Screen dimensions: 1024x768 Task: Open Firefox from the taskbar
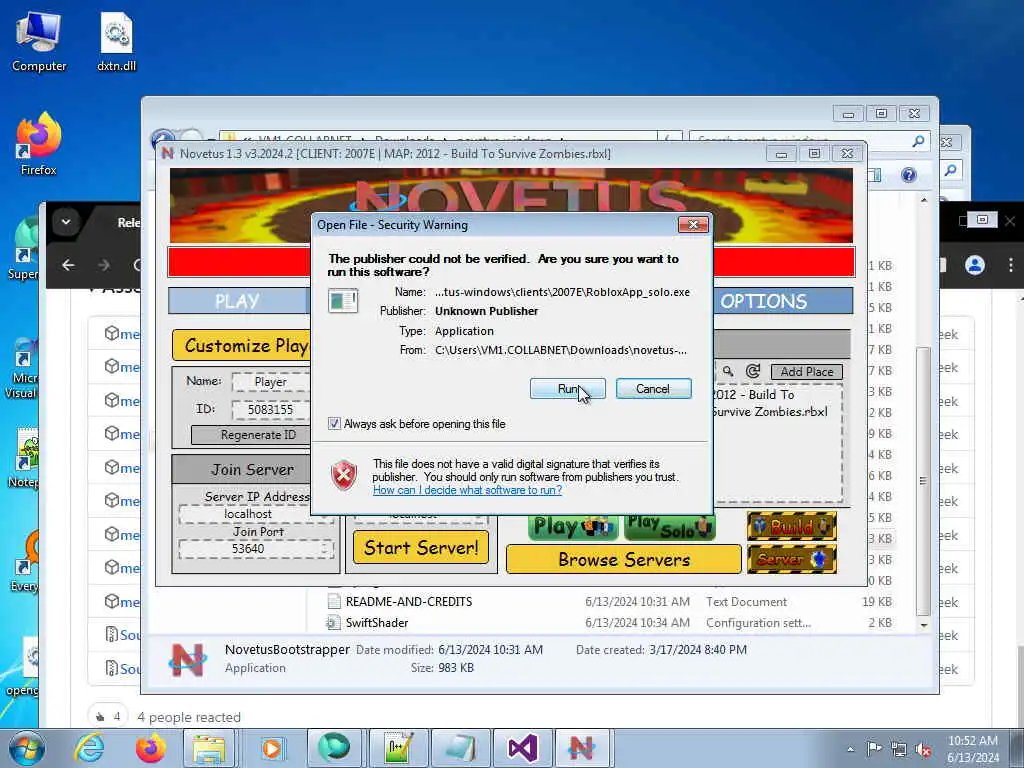click(150, 748)
